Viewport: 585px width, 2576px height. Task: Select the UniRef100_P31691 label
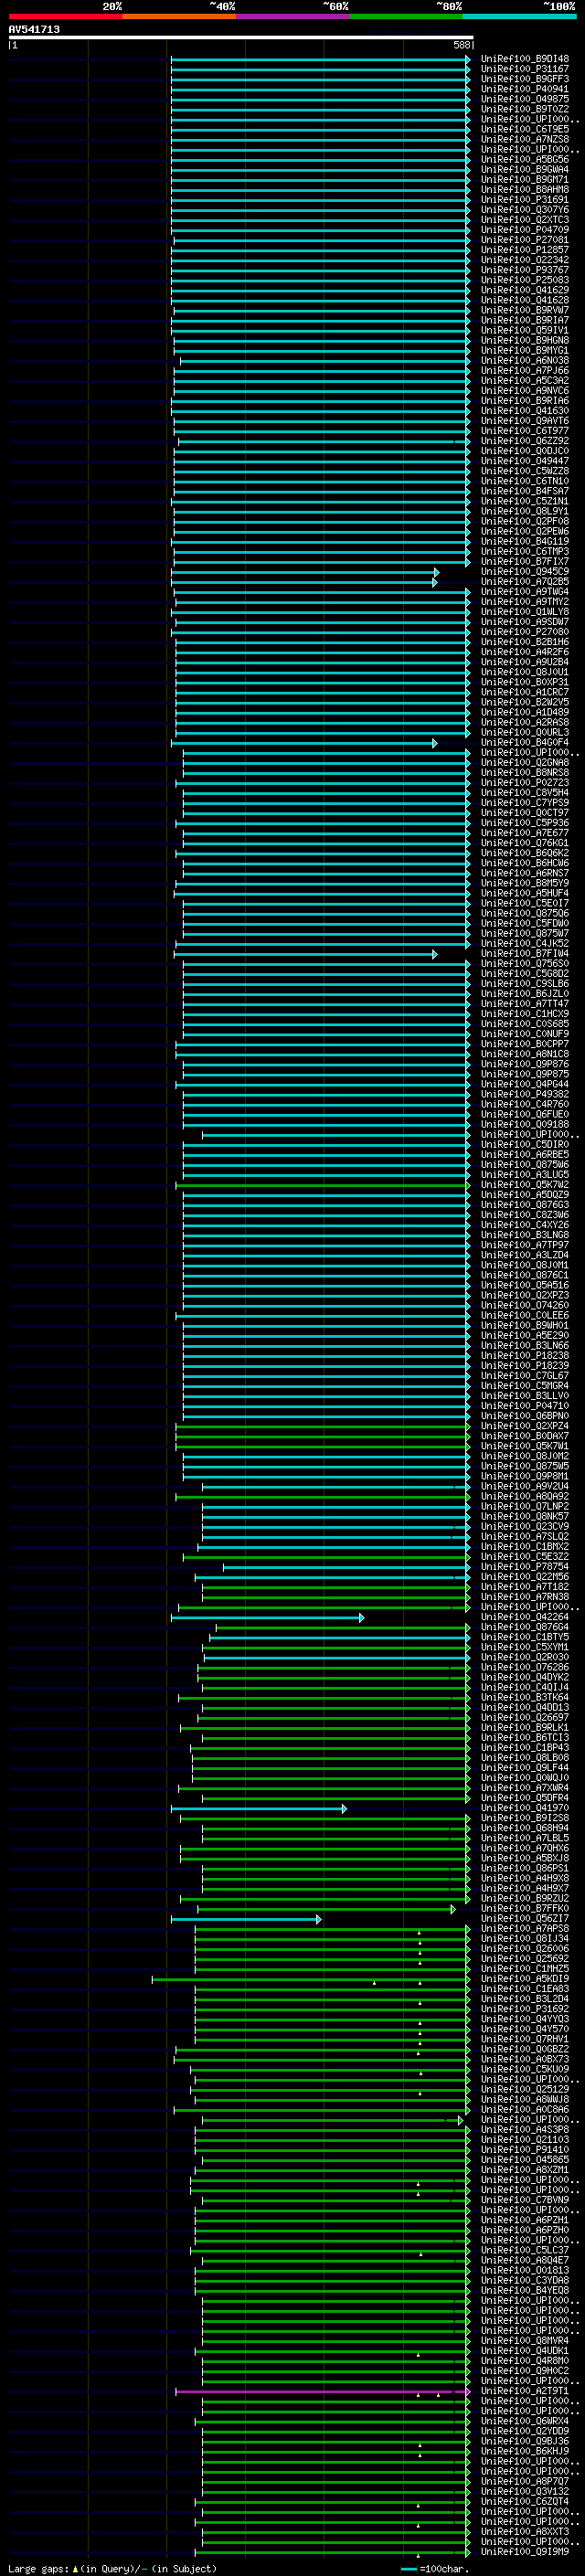524,200
